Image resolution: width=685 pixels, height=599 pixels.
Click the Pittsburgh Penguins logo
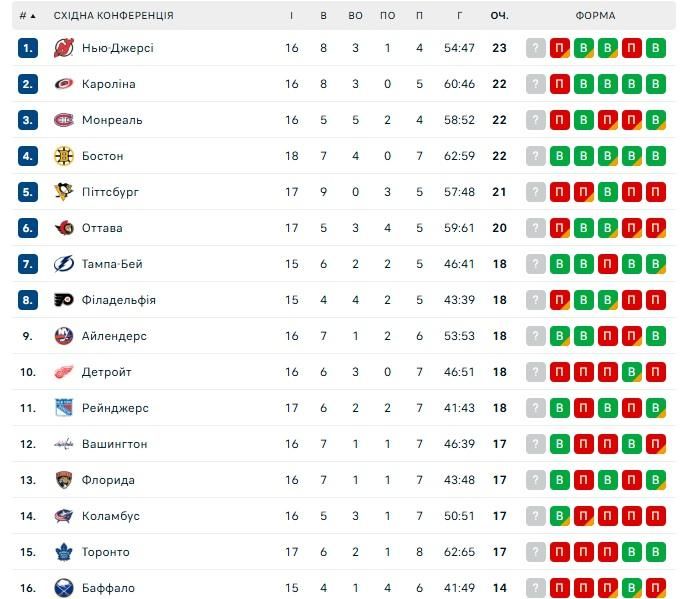click(x=63, y=192)
